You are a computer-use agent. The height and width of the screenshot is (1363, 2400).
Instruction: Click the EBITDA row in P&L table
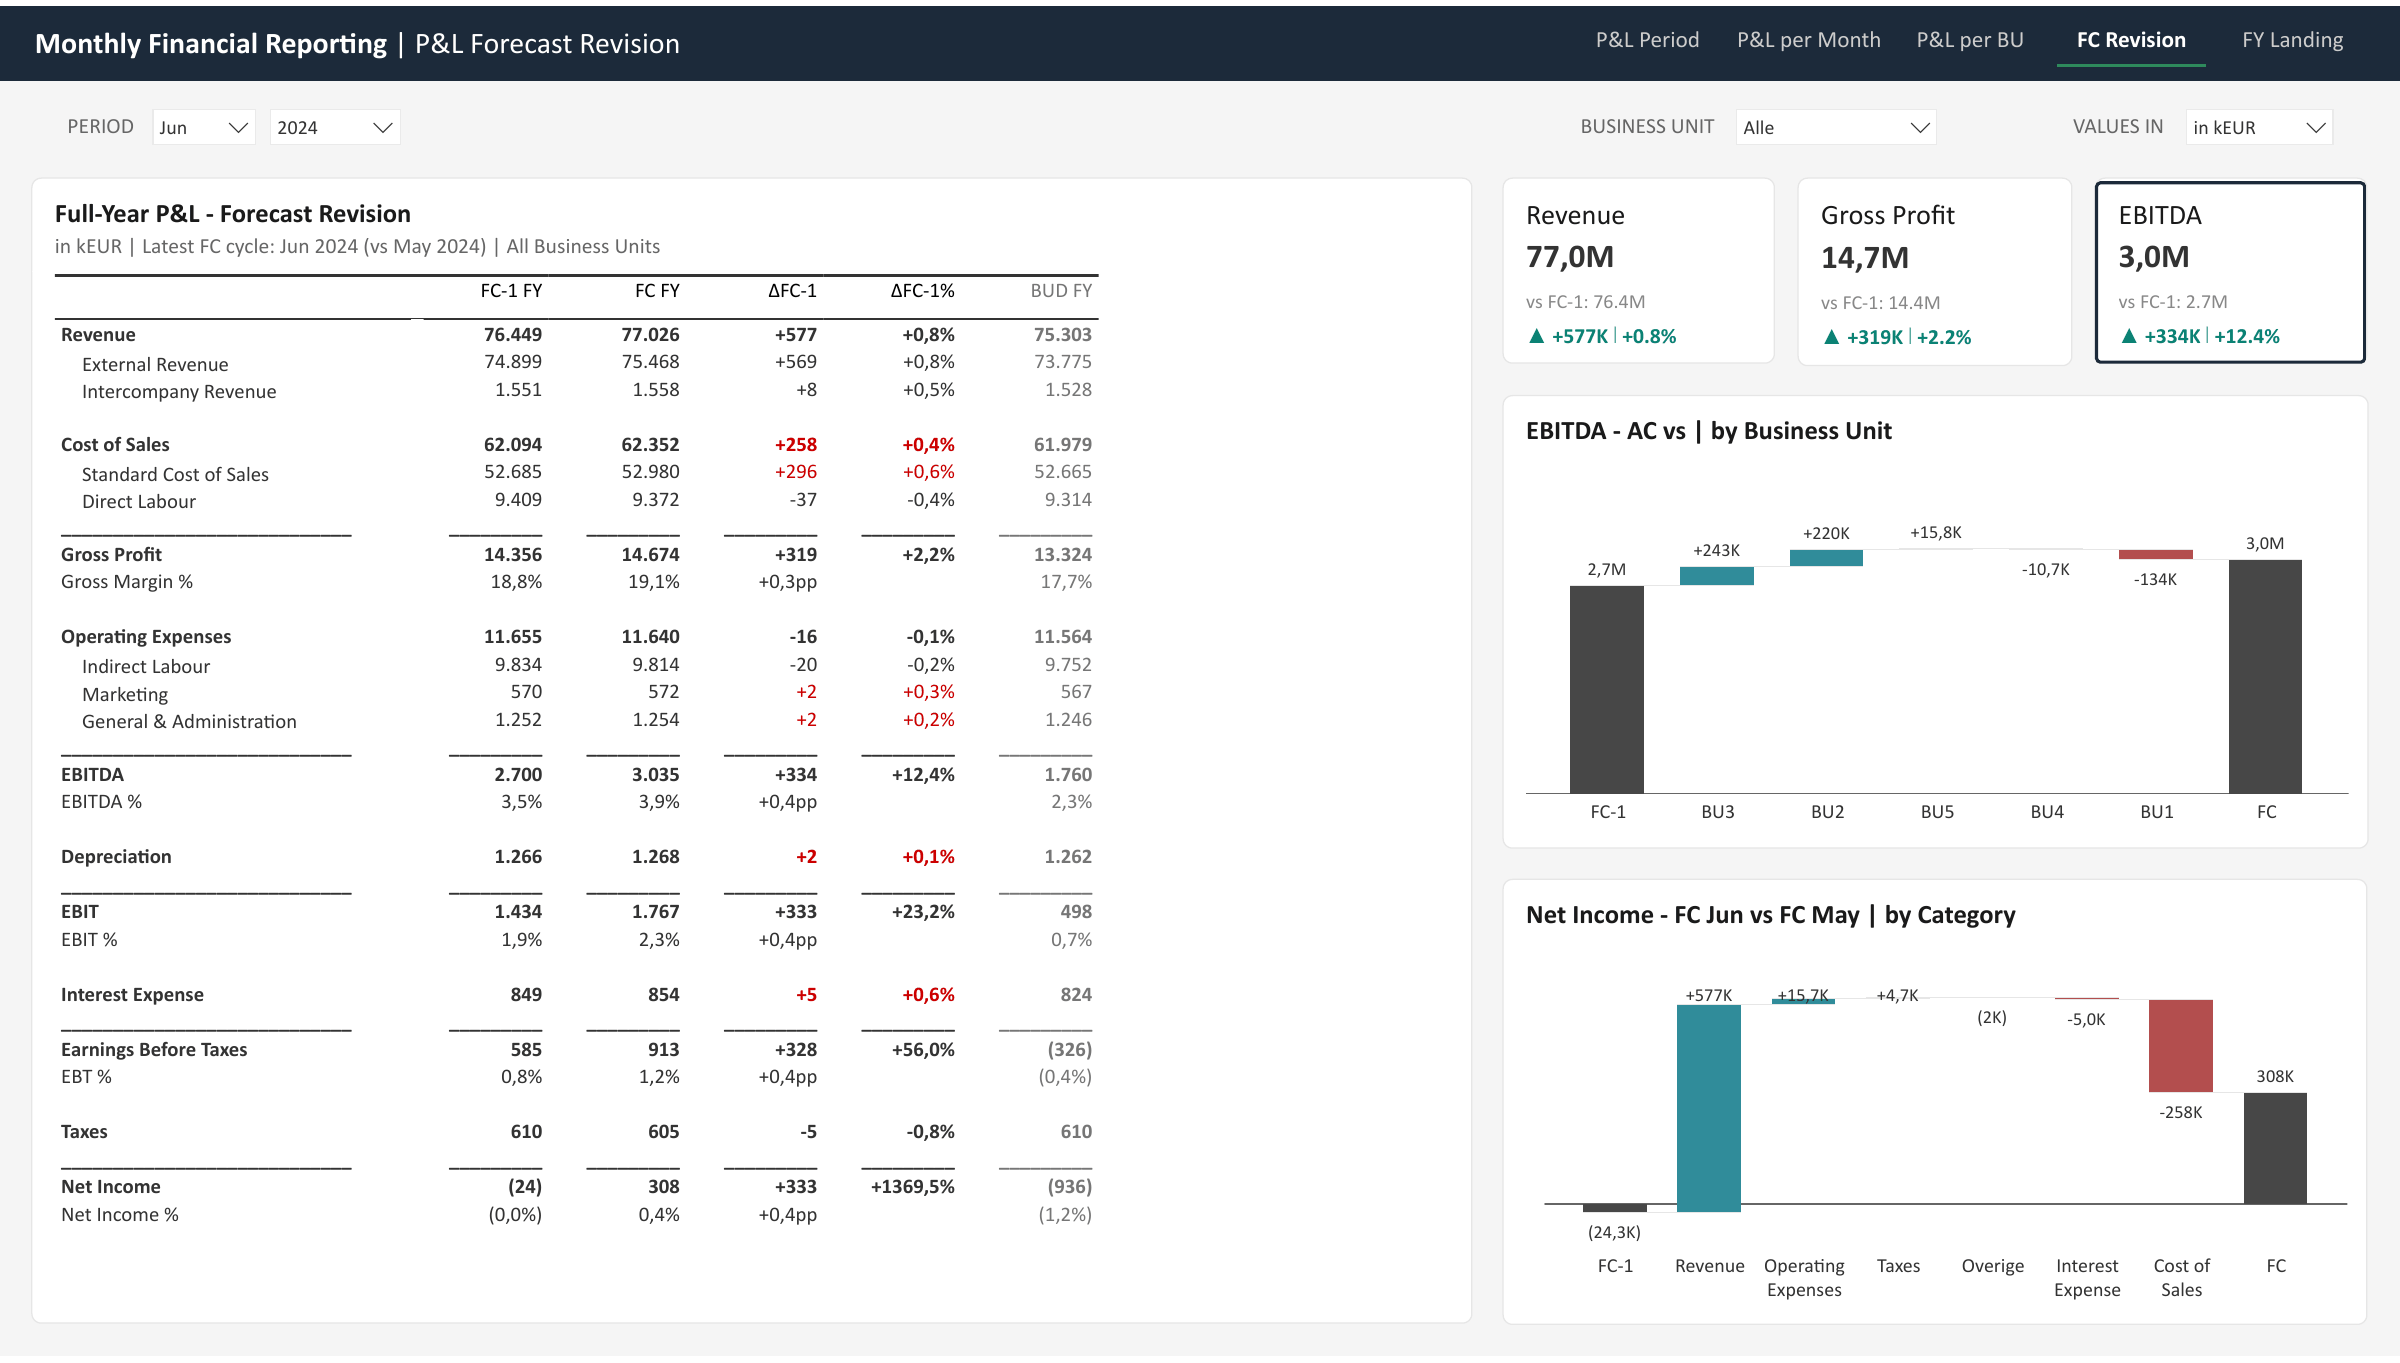576,774
